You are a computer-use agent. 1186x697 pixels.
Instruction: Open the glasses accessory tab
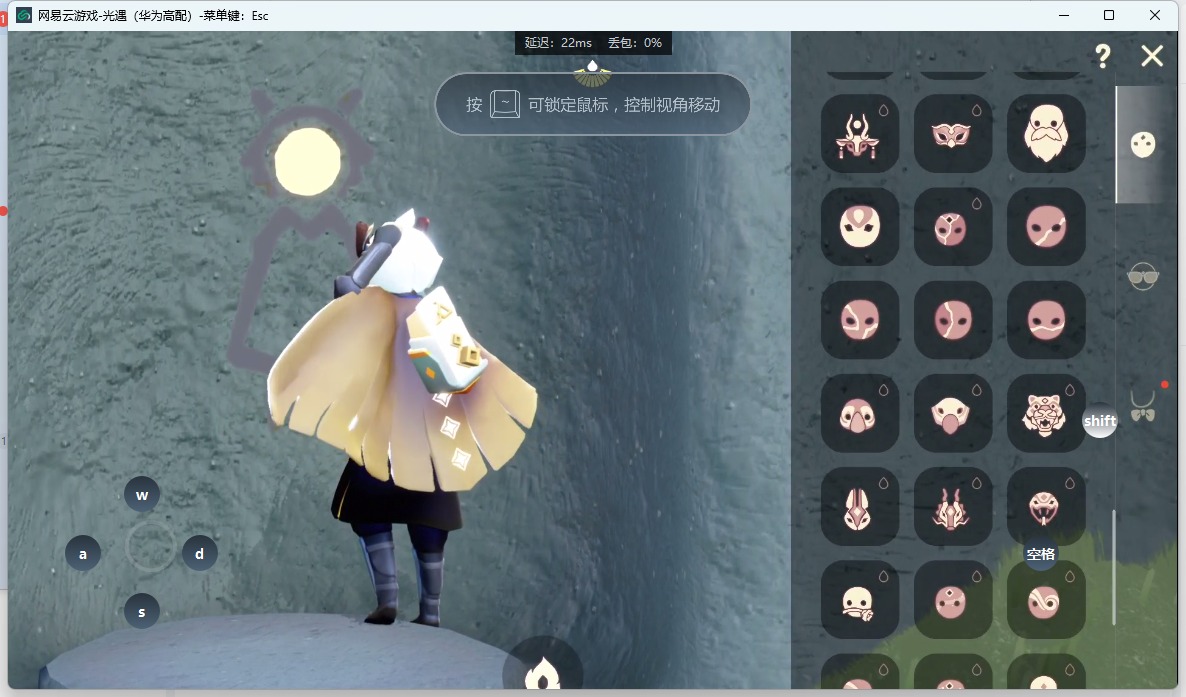click(1143, 277)
